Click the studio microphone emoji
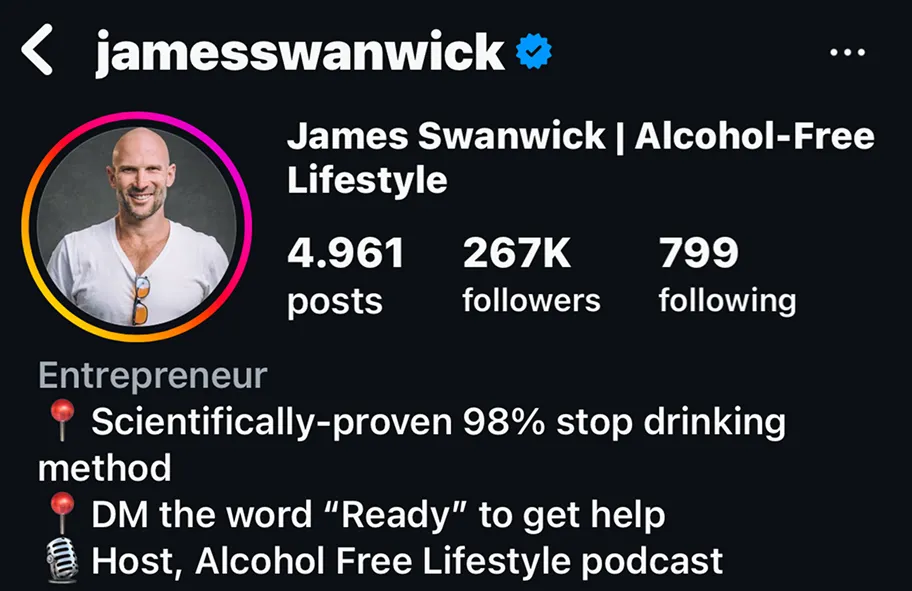The height and width of the screenshot is (591, 912). point(62,560)
